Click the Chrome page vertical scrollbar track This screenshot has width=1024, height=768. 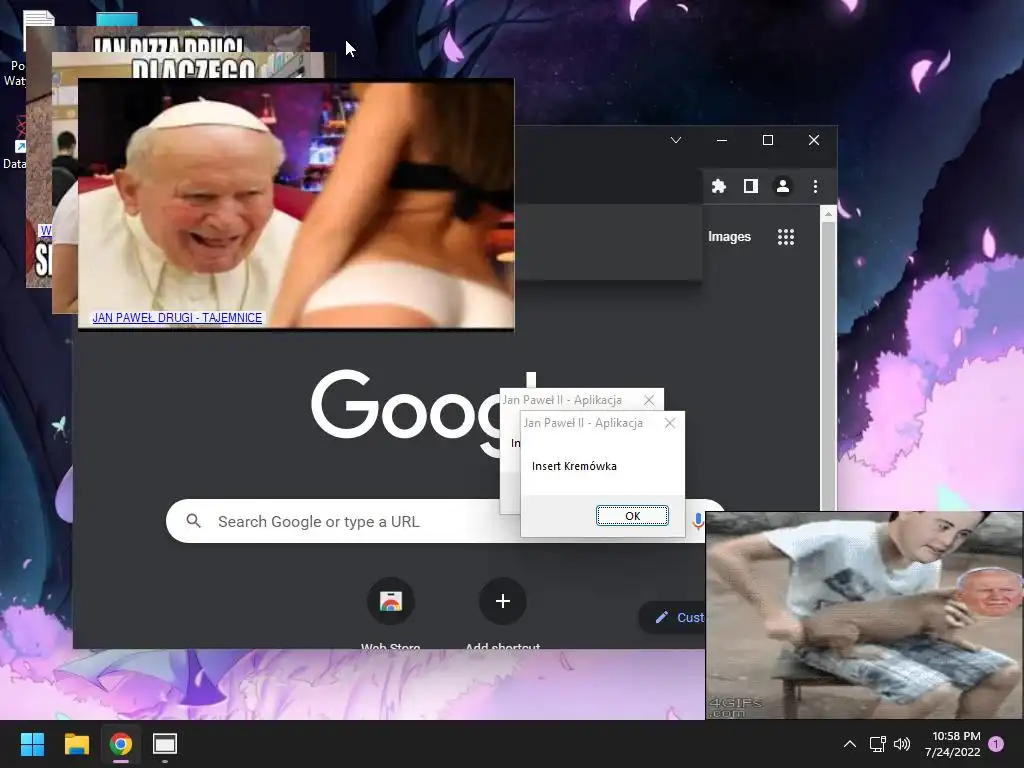pos(828,366)
